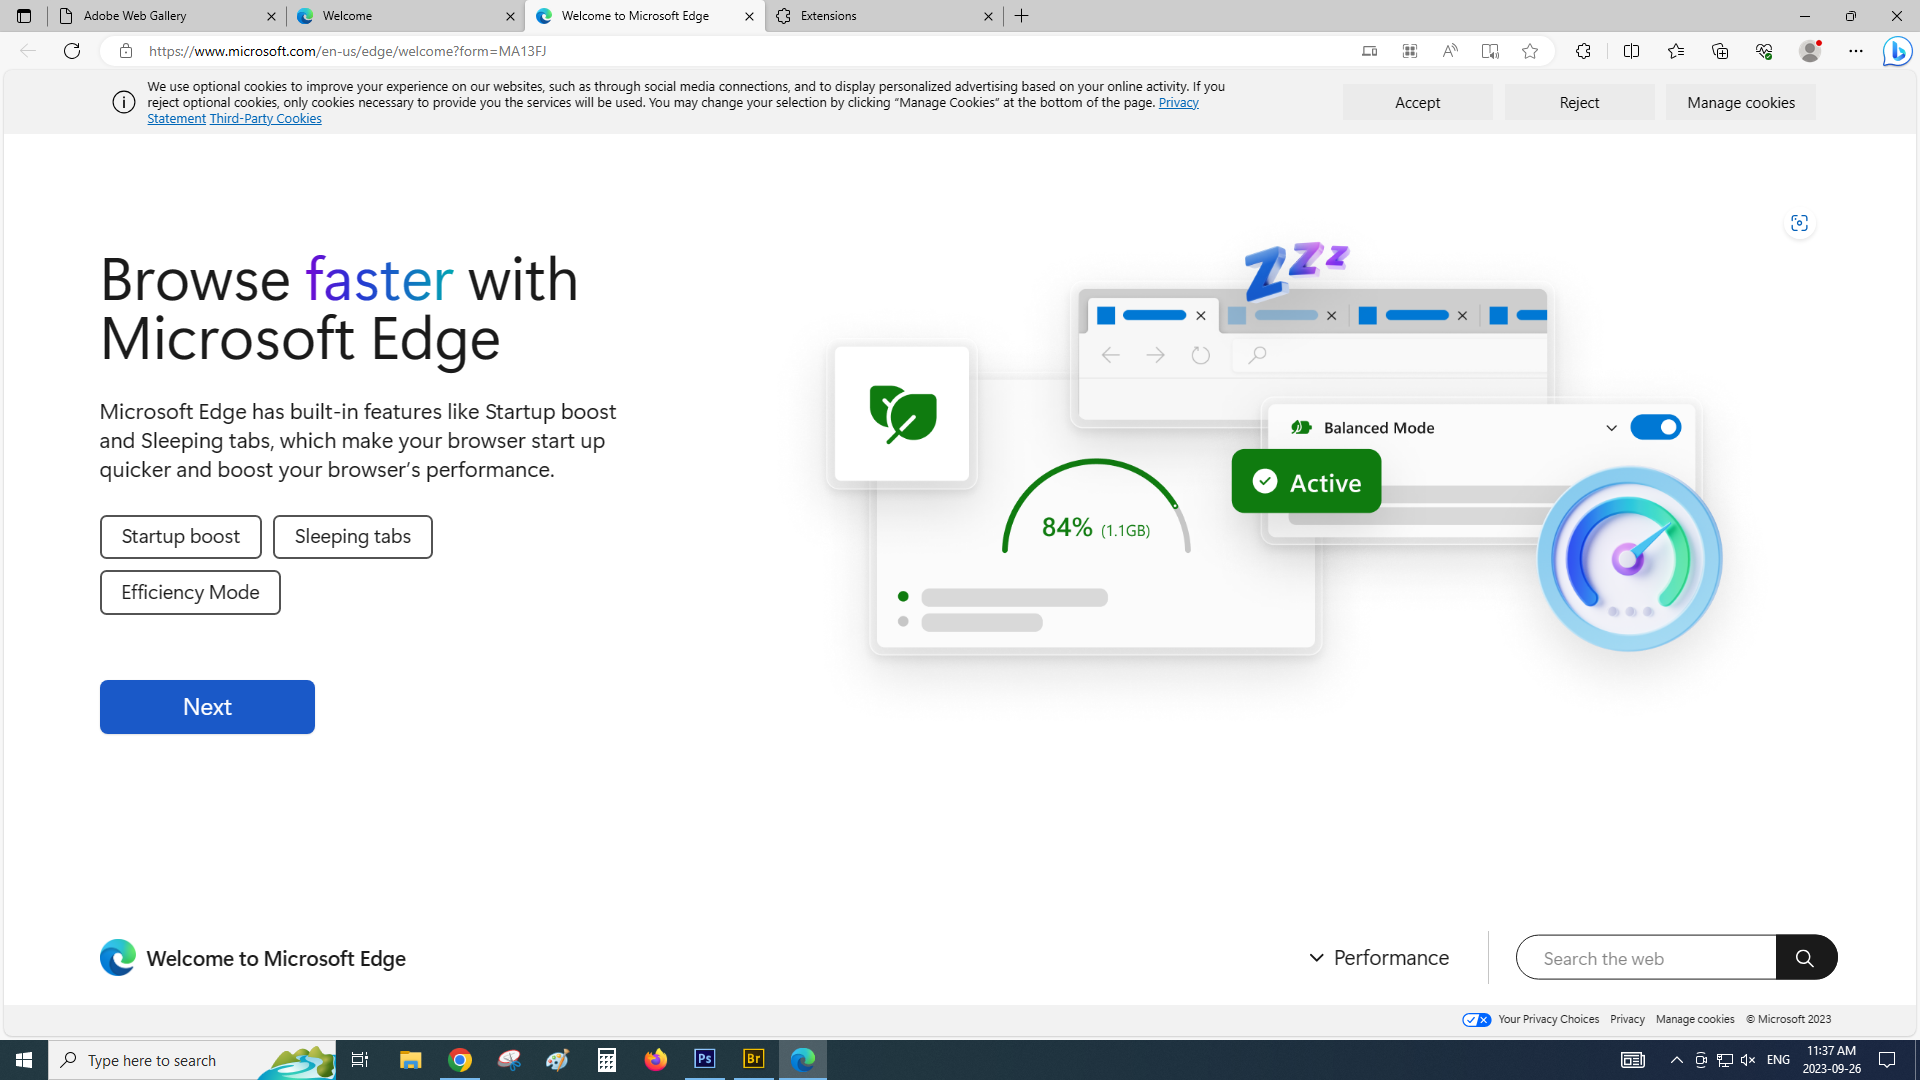Image resolution: width=1920 pixels, height=1080 pixels.
Task: Expand the Performance dropdown
Action: point(1379,957)
